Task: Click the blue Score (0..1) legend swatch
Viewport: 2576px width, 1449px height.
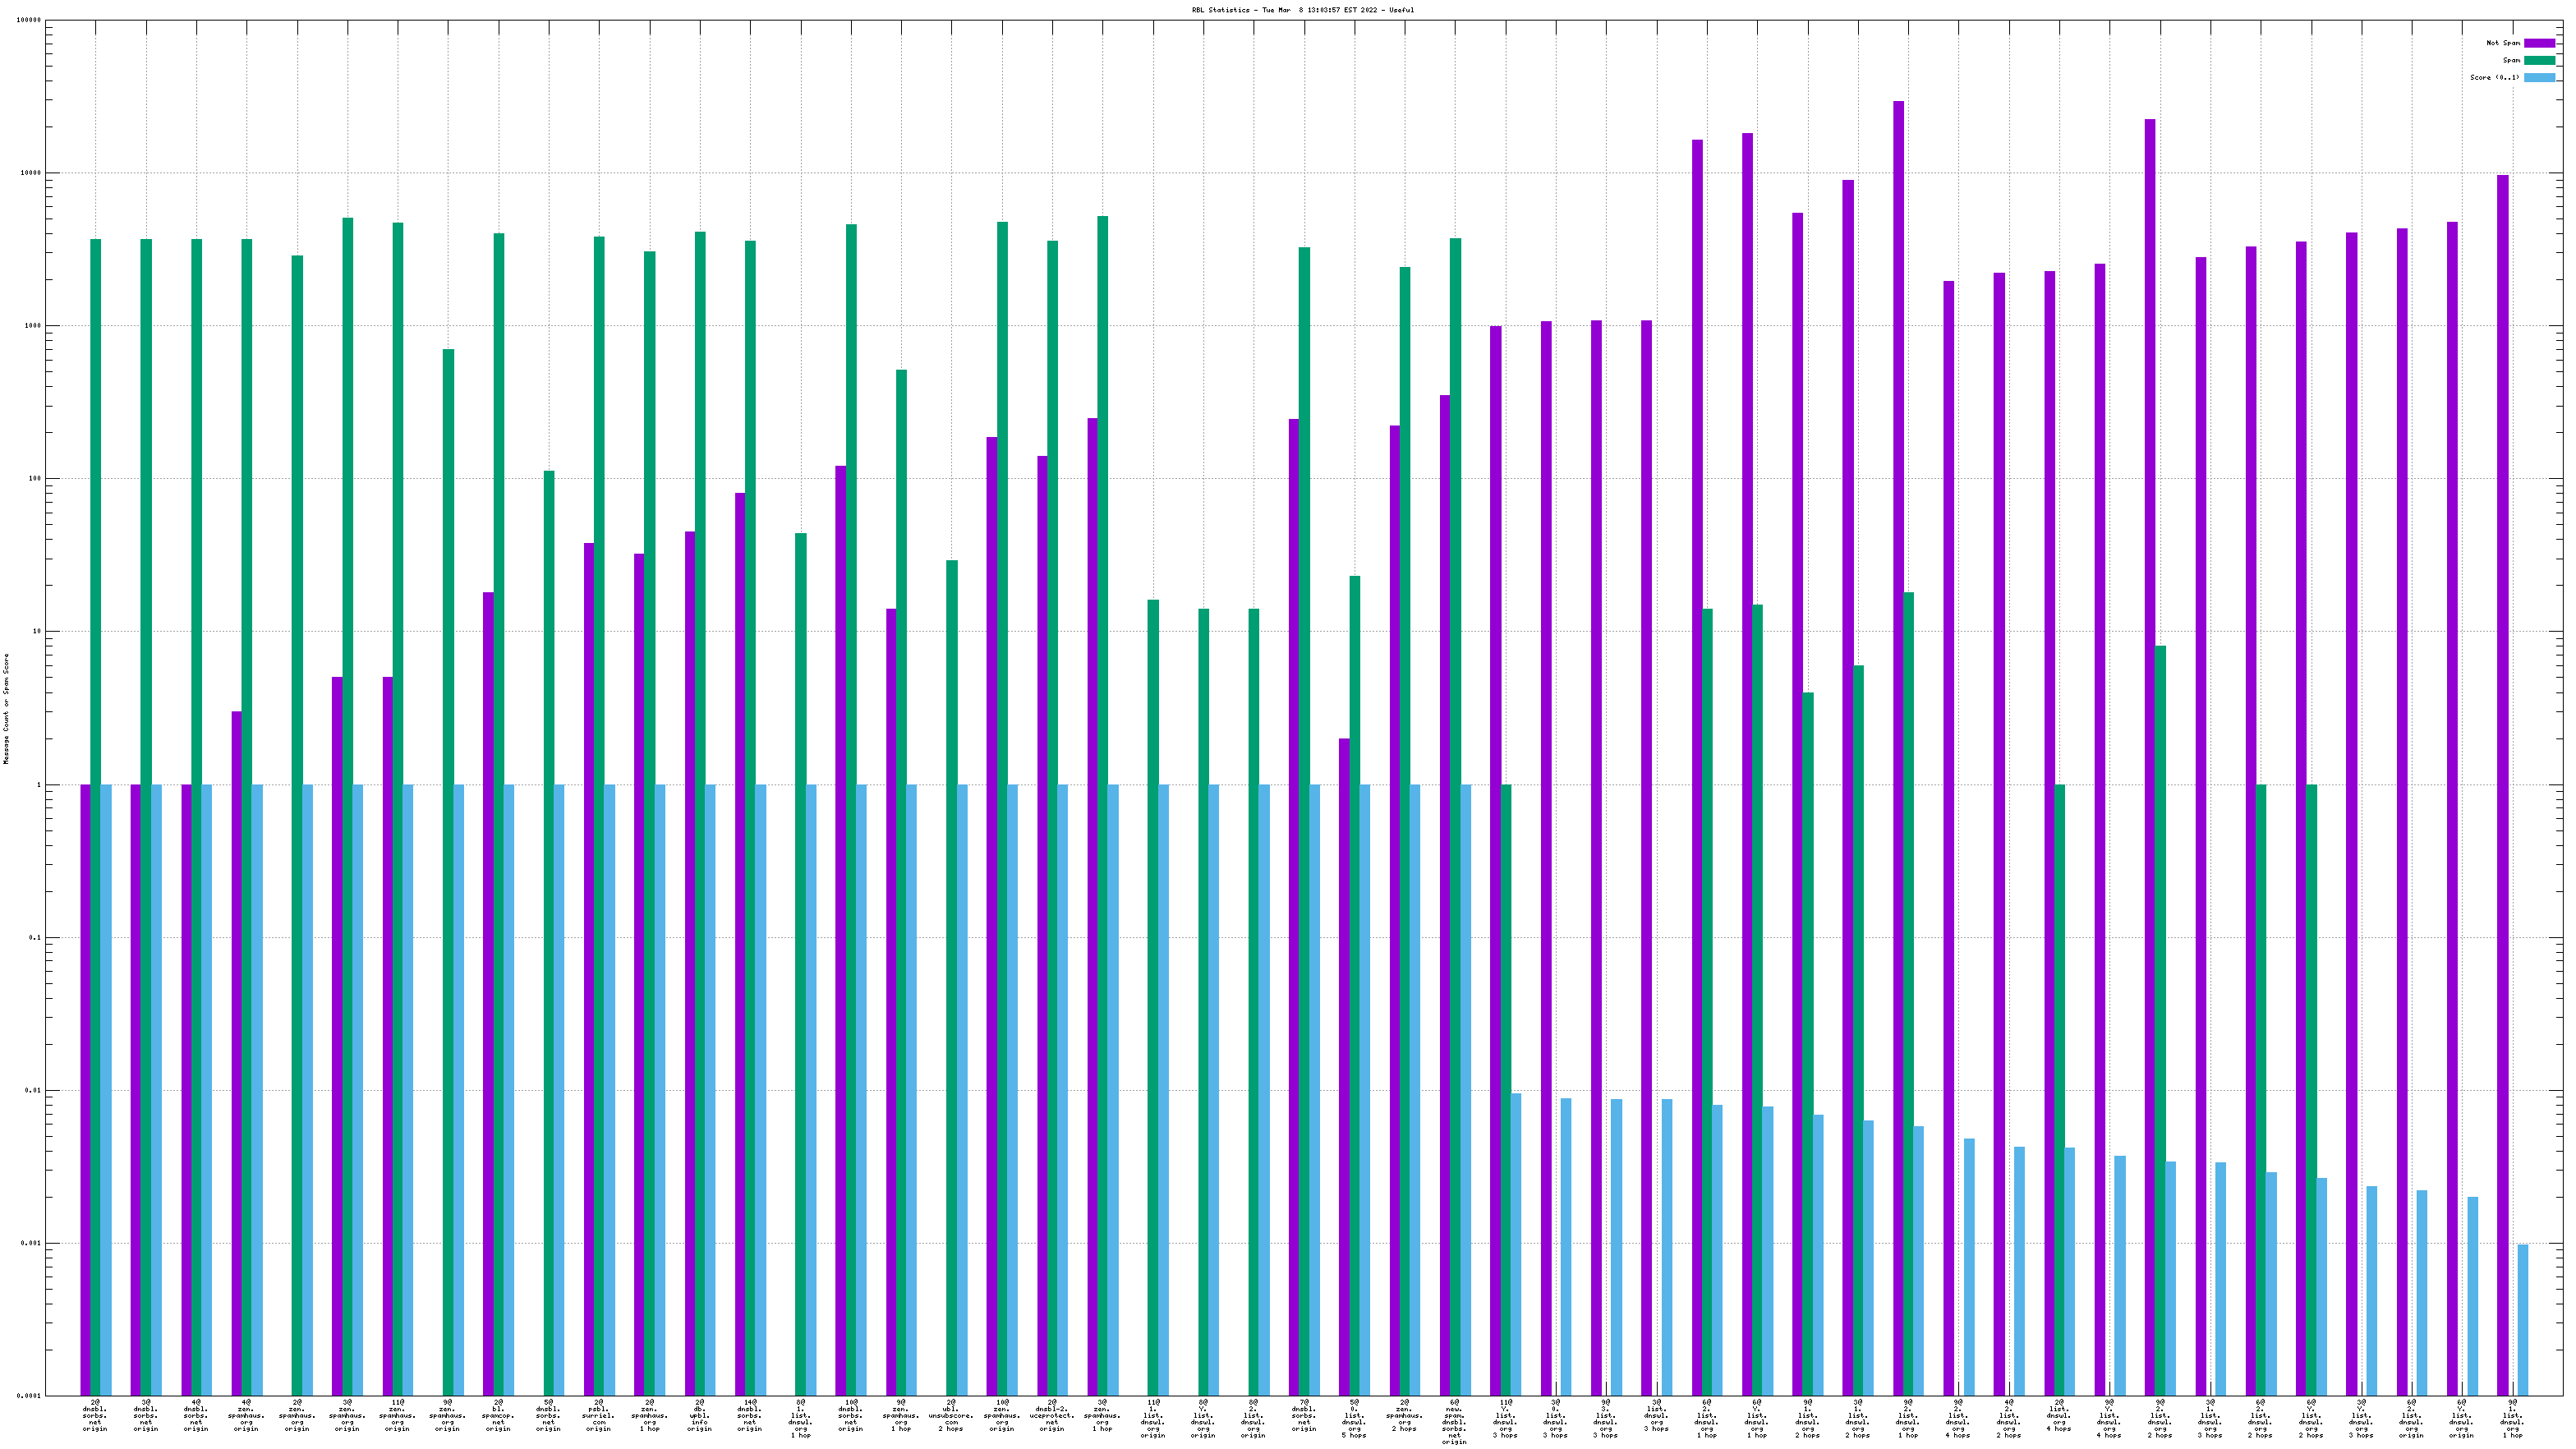Action: (2539, 77)
